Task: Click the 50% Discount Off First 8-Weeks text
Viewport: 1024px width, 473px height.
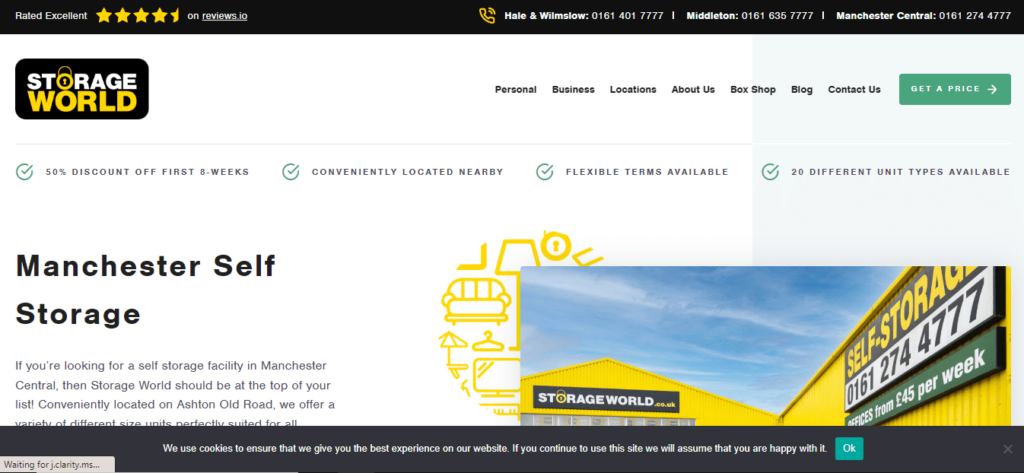Action: 148,172
